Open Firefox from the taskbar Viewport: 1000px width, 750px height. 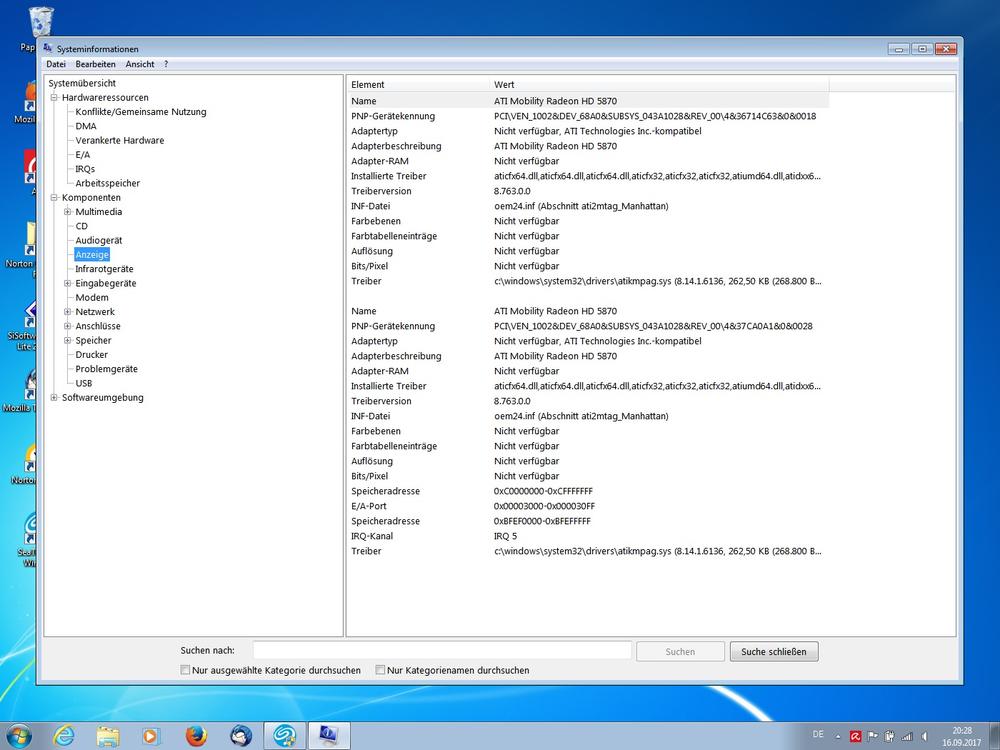coord(196,736)
